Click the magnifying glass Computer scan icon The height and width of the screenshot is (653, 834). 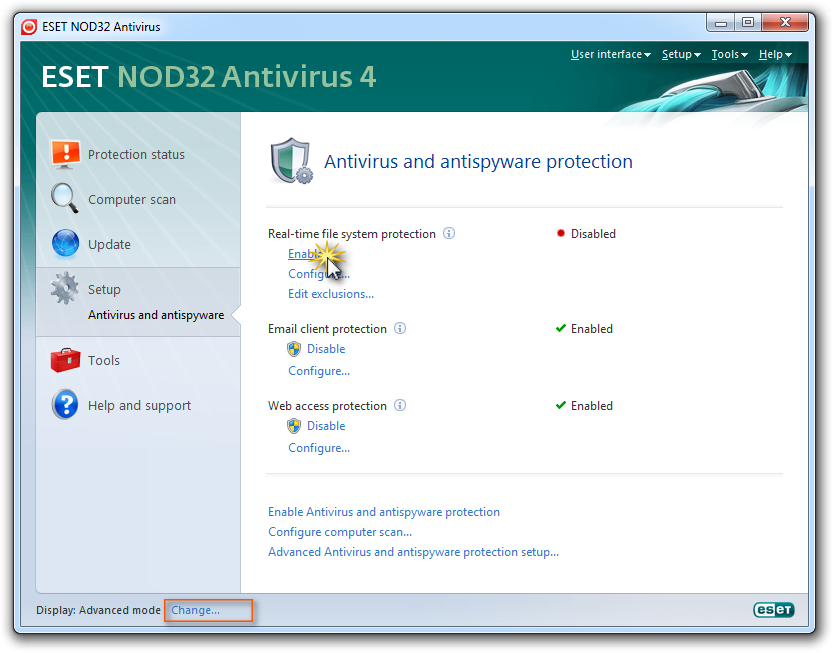(x=65, y=198)
